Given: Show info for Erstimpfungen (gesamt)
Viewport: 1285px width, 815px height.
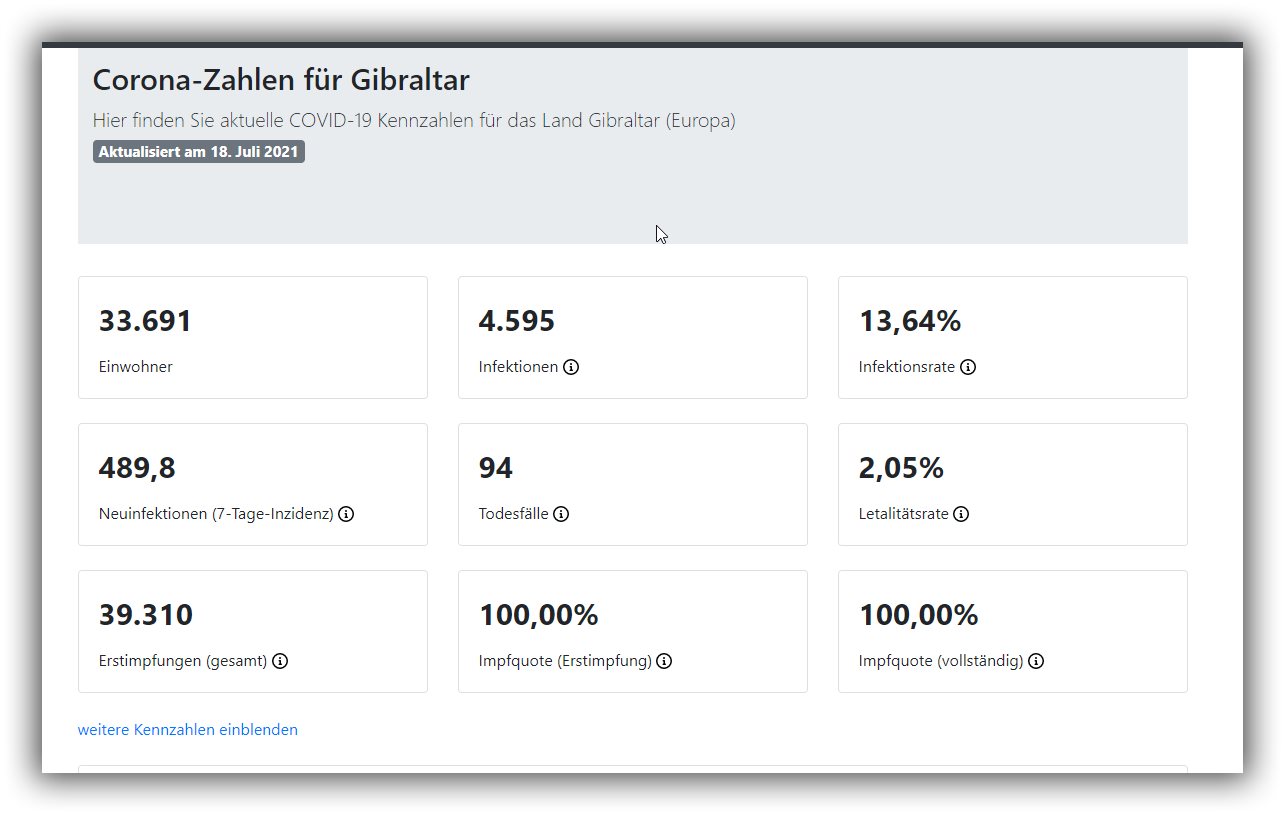Looking at the screenshot, I should (x=280, y=661).
